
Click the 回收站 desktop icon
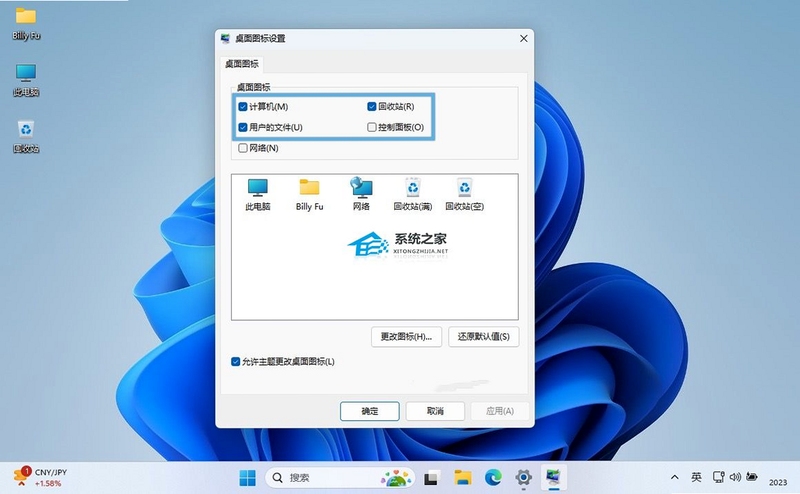point(26,137)
